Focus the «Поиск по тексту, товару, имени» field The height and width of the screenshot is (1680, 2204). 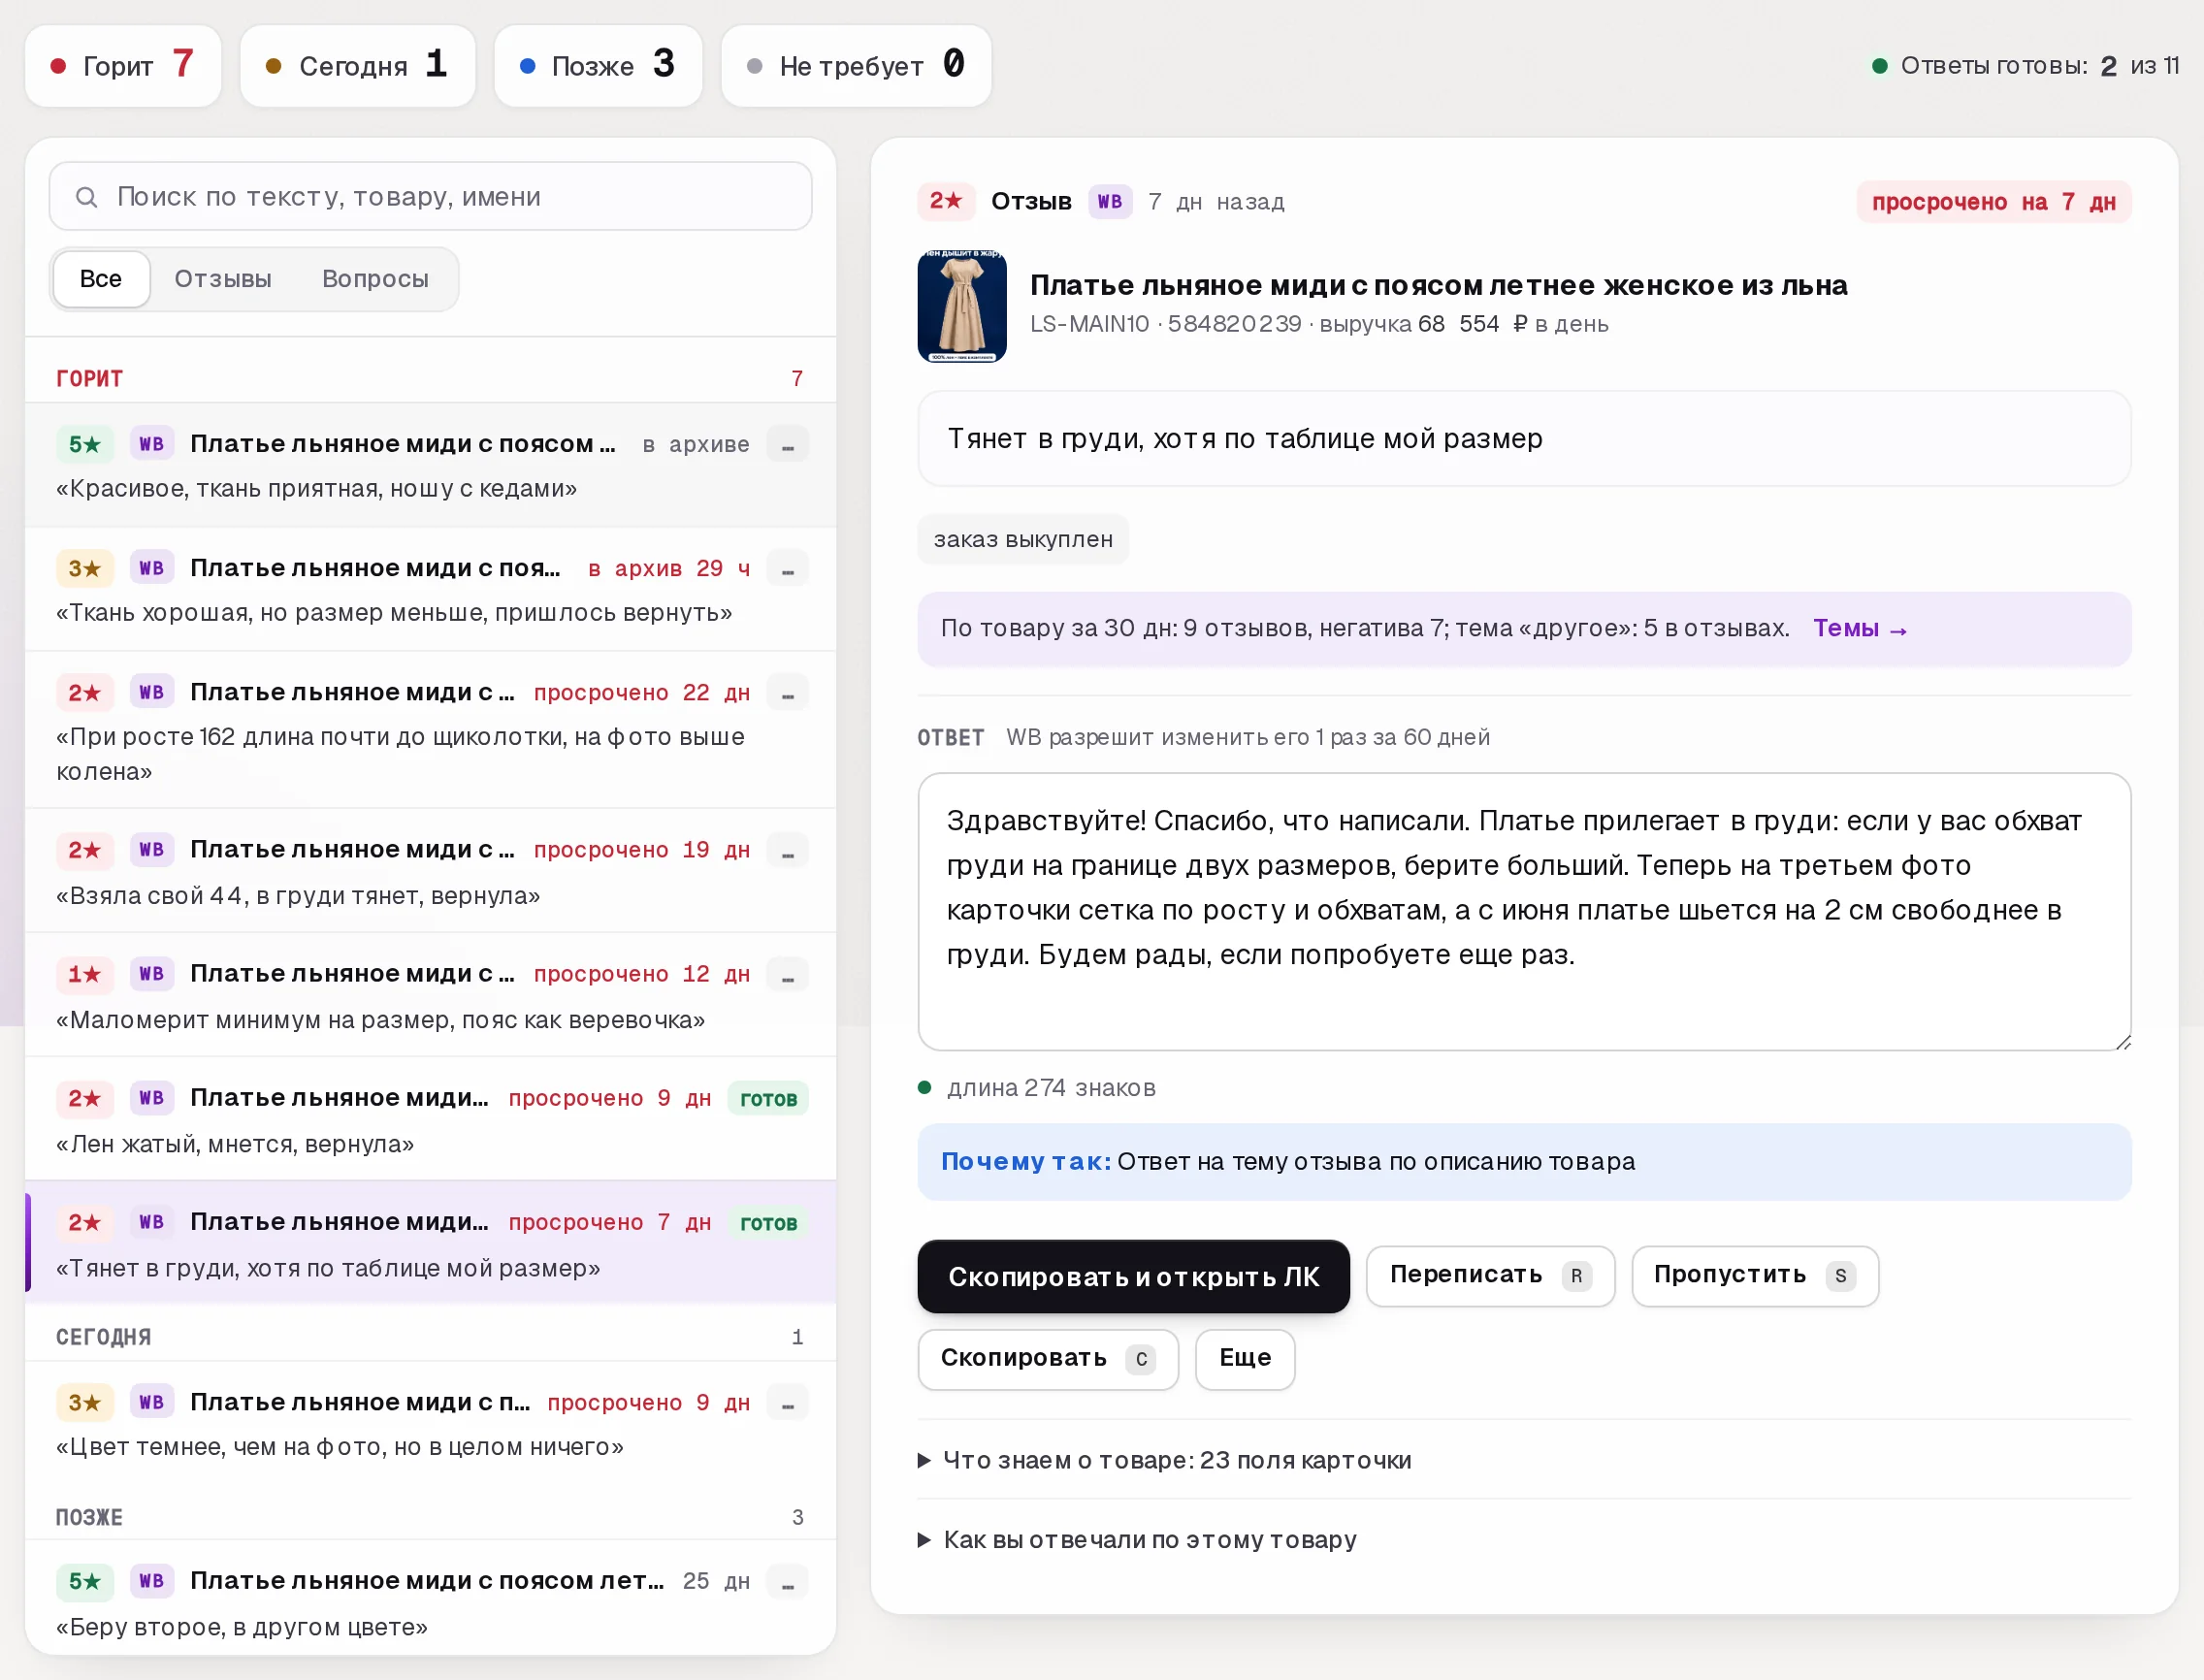pos(430,196)
